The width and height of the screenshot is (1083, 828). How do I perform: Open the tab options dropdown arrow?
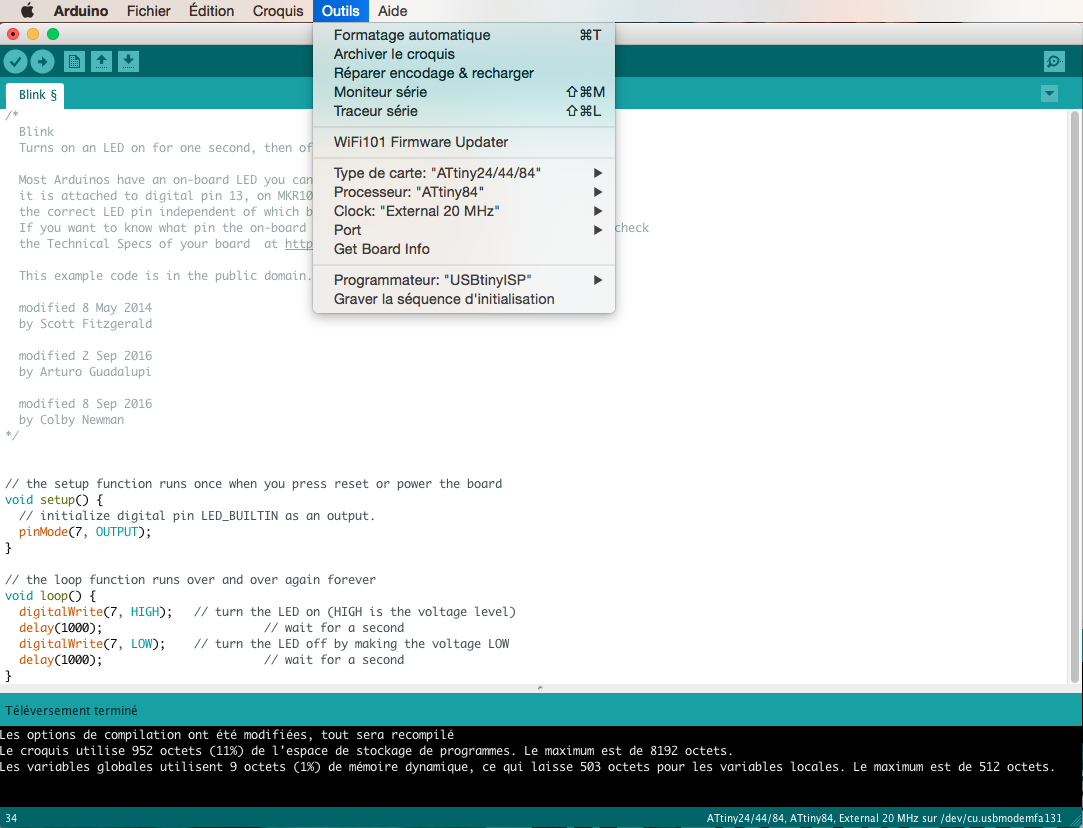1049,94
